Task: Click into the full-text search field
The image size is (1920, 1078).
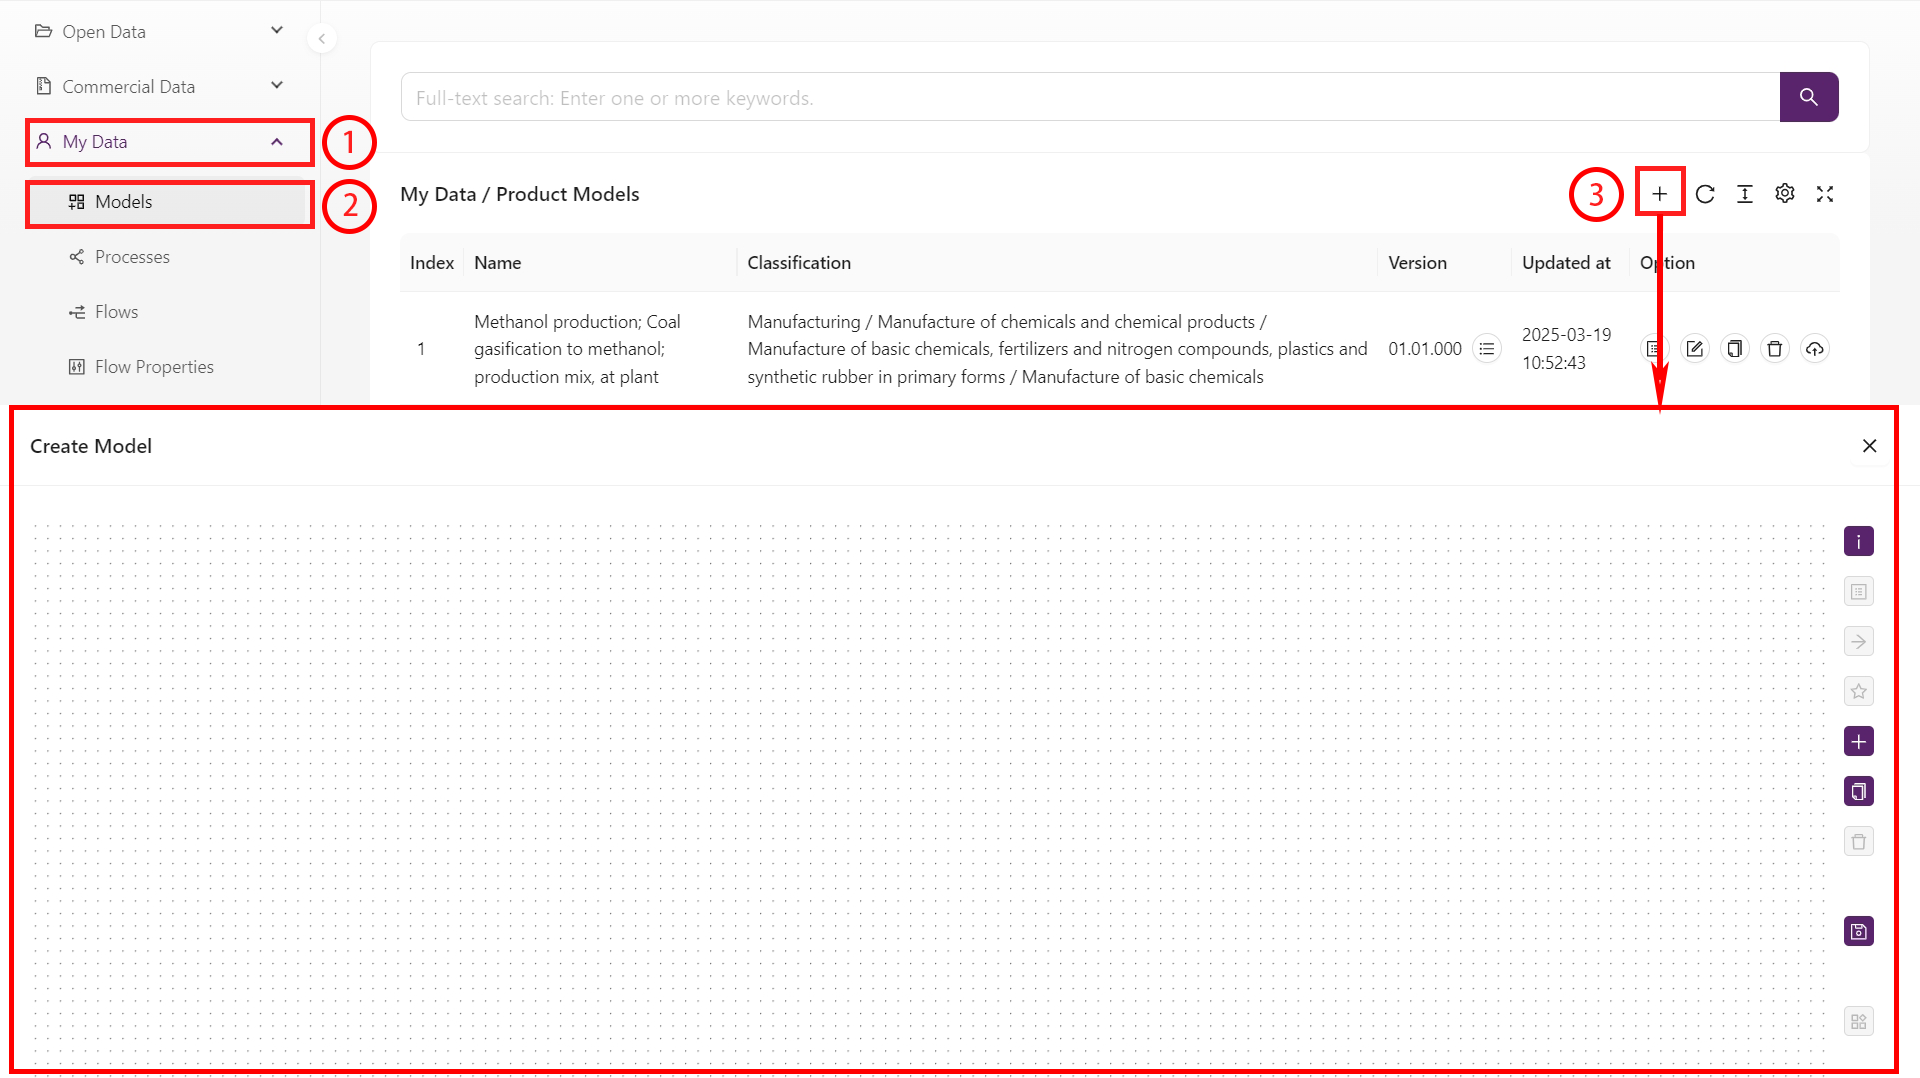Action: 1090,98
